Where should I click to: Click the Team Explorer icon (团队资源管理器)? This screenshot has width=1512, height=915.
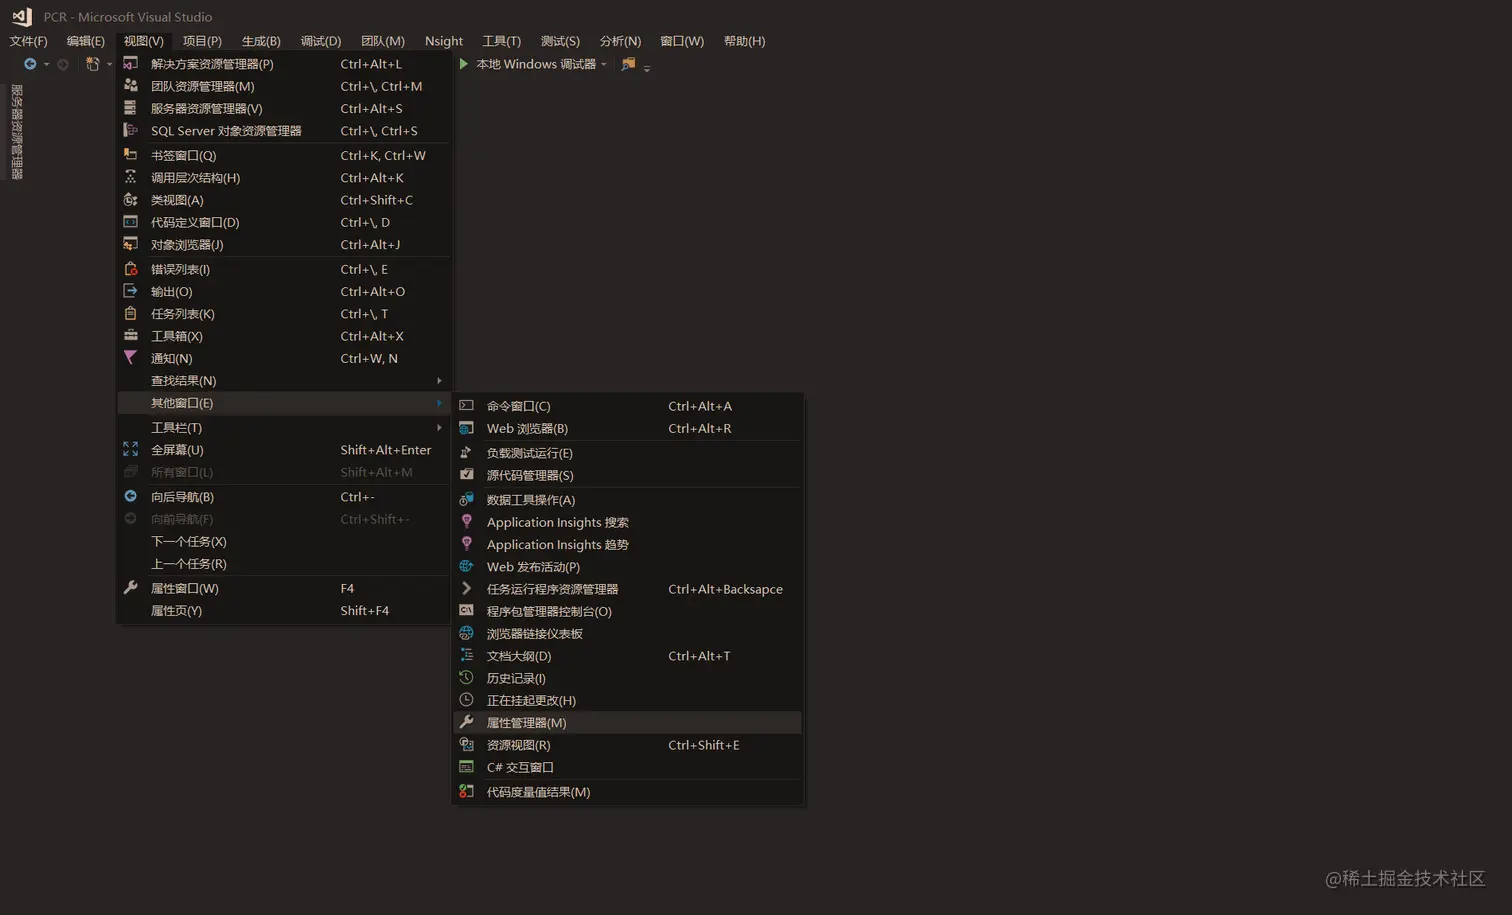pos(130,85)
